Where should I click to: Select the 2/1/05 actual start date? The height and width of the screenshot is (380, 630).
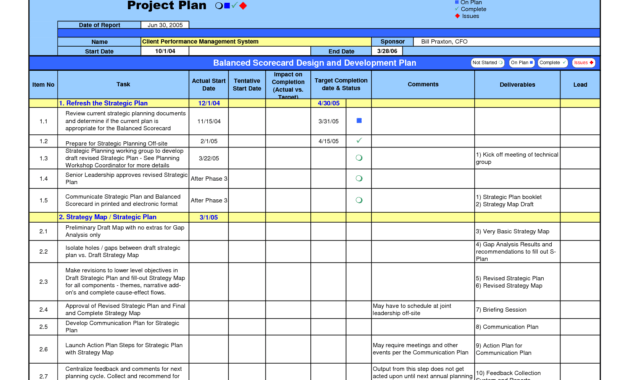(209, 141)
